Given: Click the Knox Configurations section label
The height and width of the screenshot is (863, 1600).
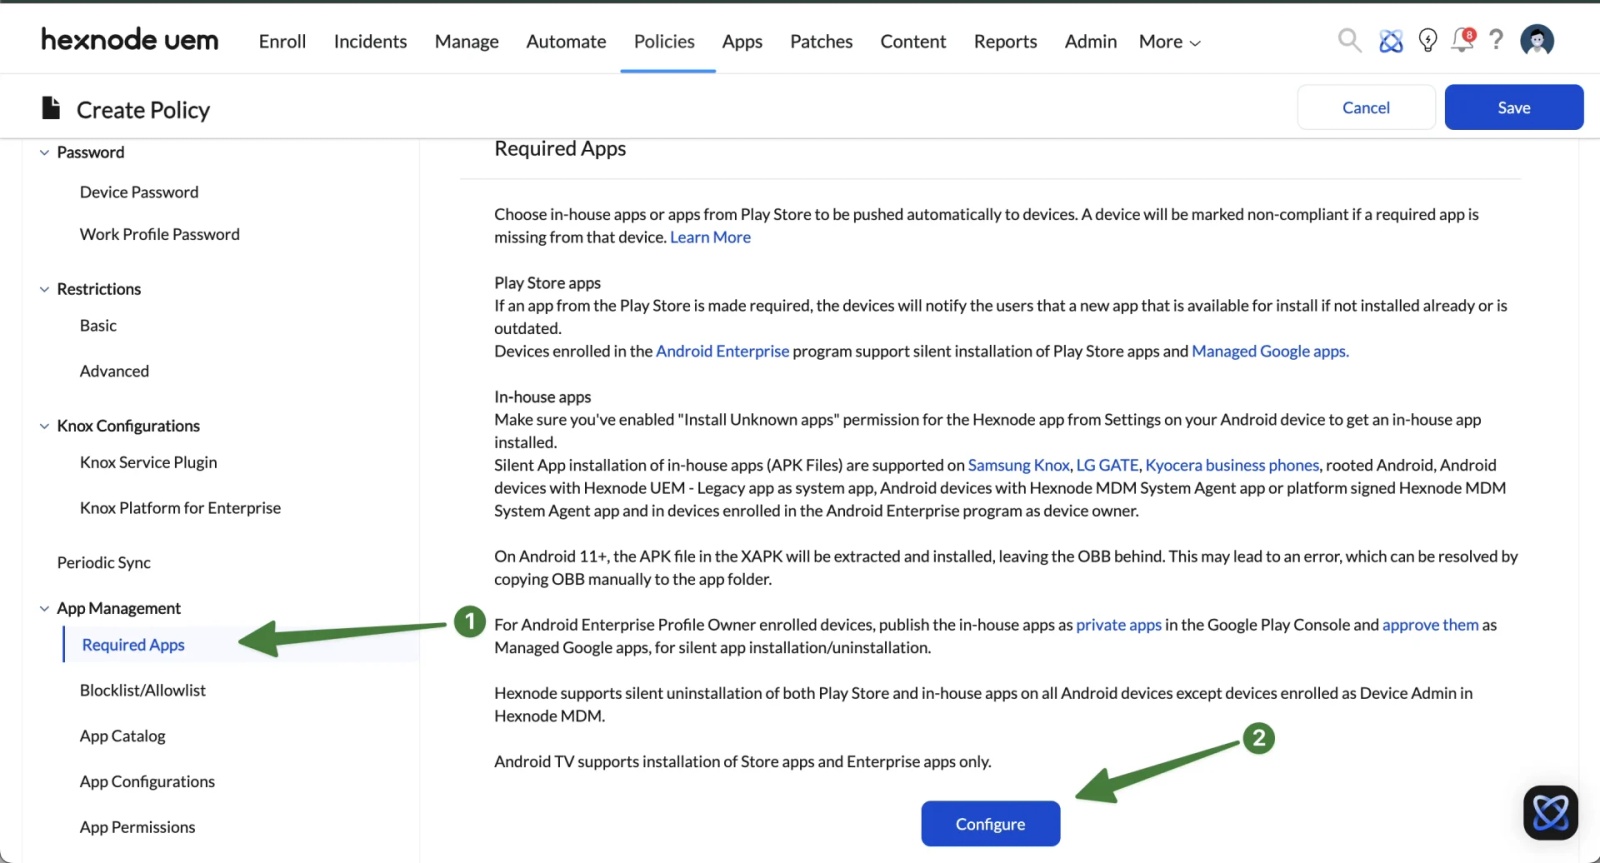Looking at the screenshot, I should tap(128, 426).
